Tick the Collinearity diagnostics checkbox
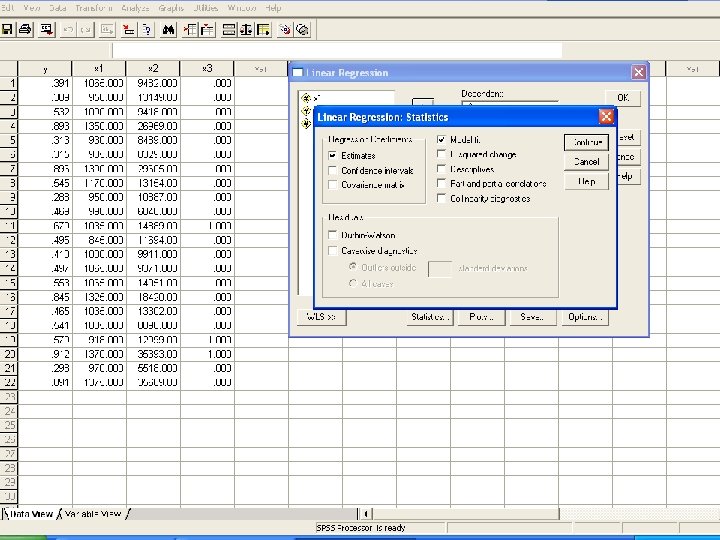The width and height of the screenshot is (720, 540). click(x=441, y=198)
